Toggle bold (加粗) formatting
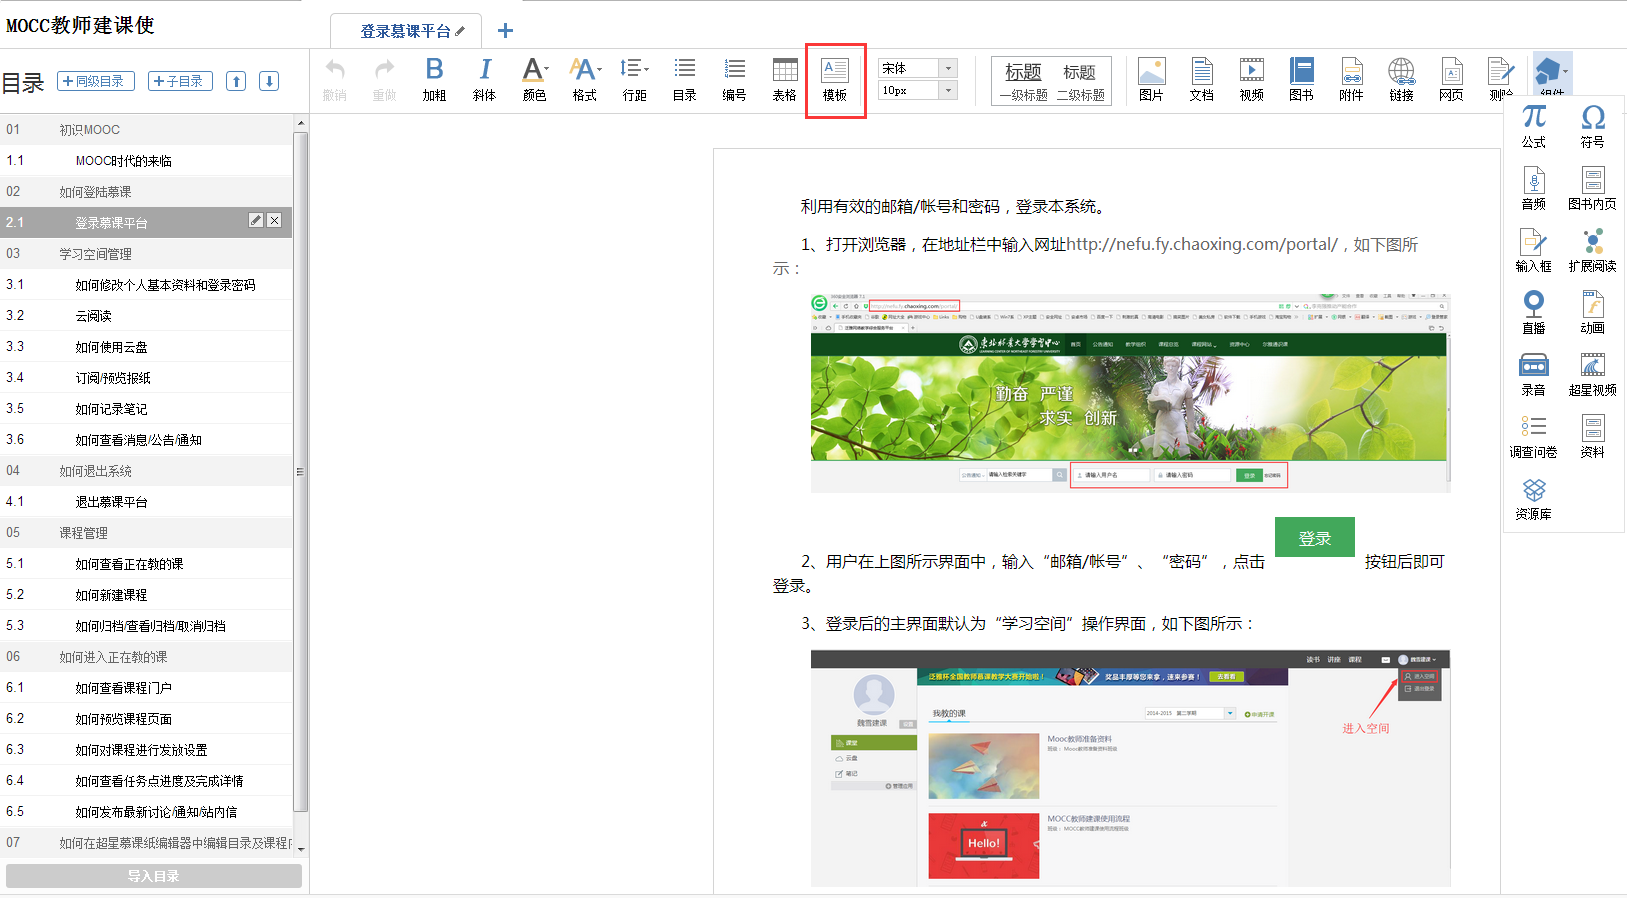Viewport: 1627px width, 898px height. tap(434, 79)
